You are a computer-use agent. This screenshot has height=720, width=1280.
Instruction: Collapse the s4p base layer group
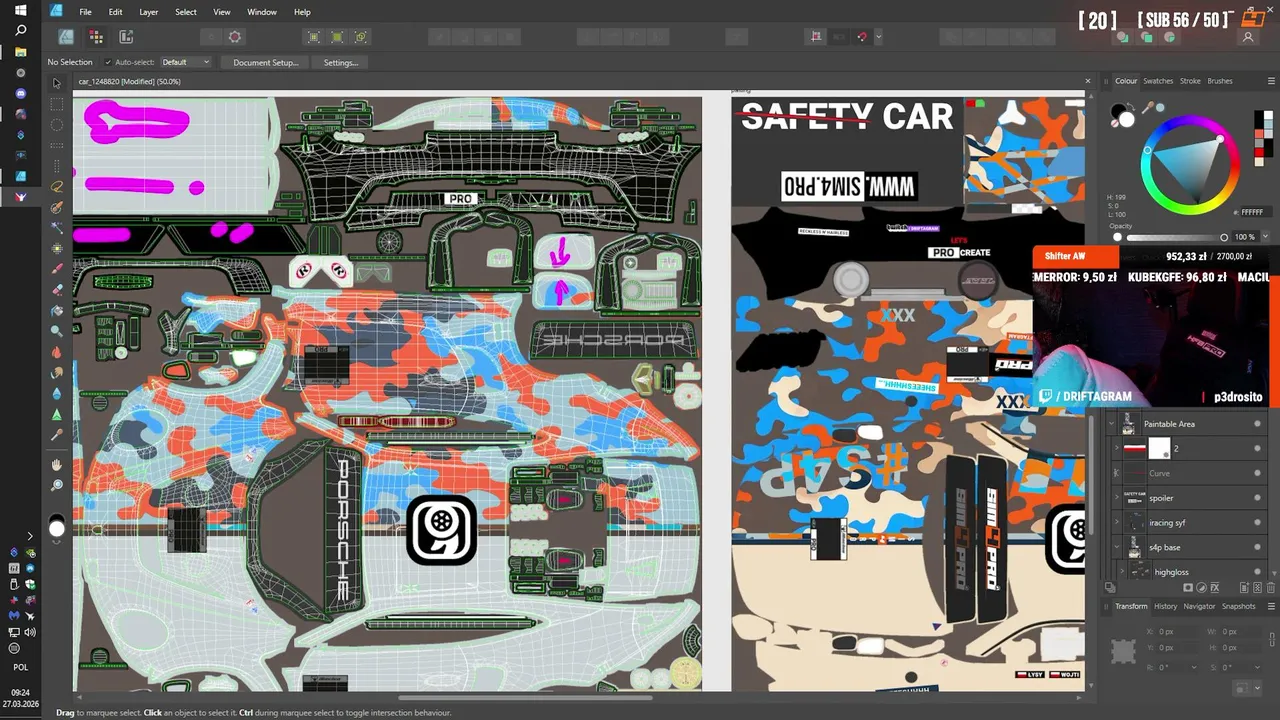click(x=1117, y=548)
